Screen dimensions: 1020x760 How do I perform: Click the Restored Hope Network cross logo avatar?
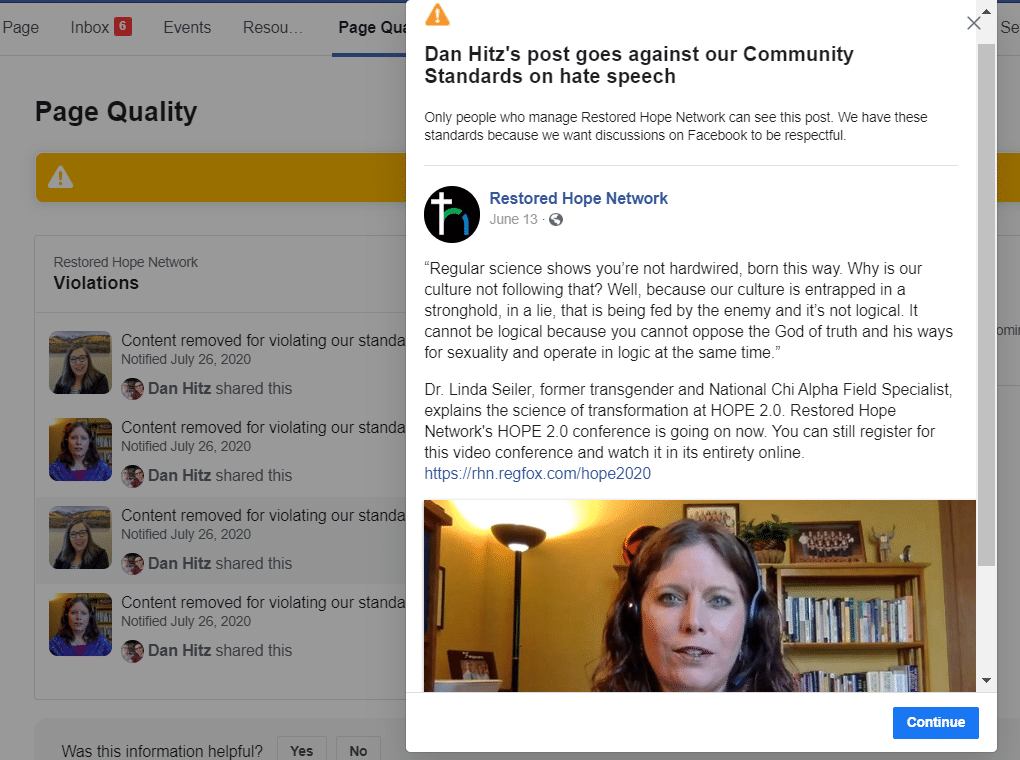coord(452,214)
